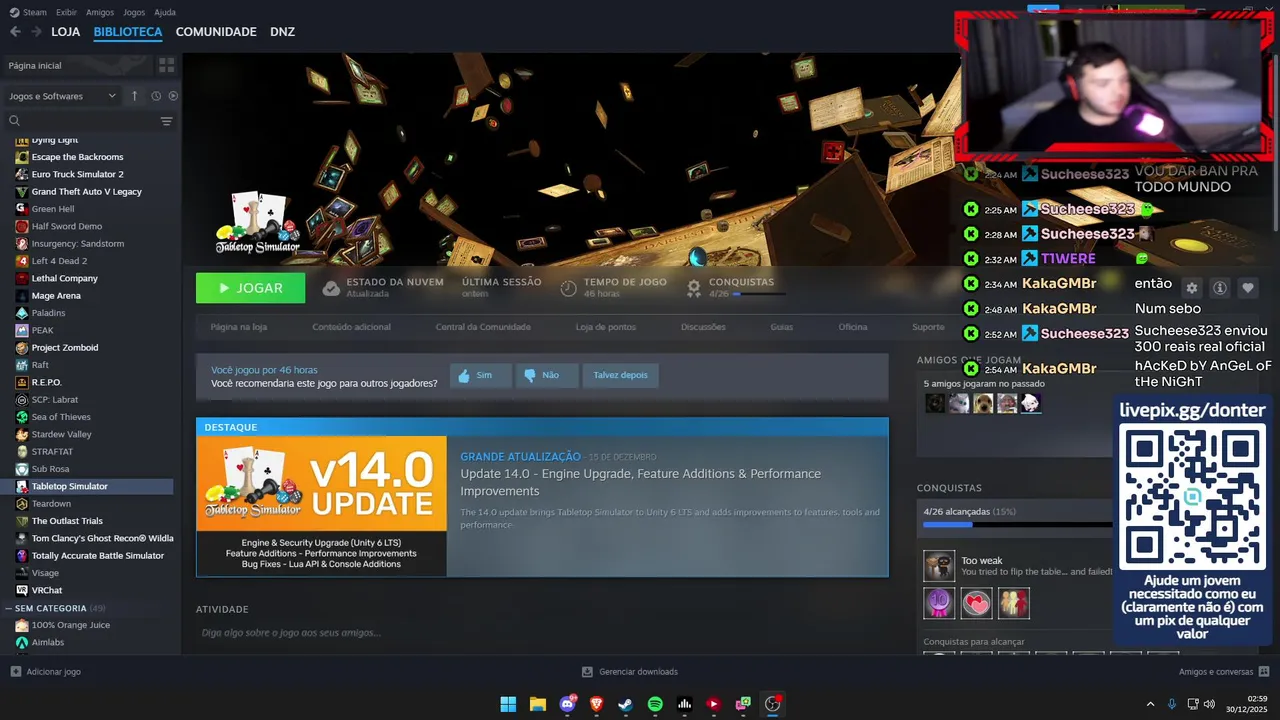Click the green JOGAR button
This screenshot has height=720, width=1280.
point(251,288)
